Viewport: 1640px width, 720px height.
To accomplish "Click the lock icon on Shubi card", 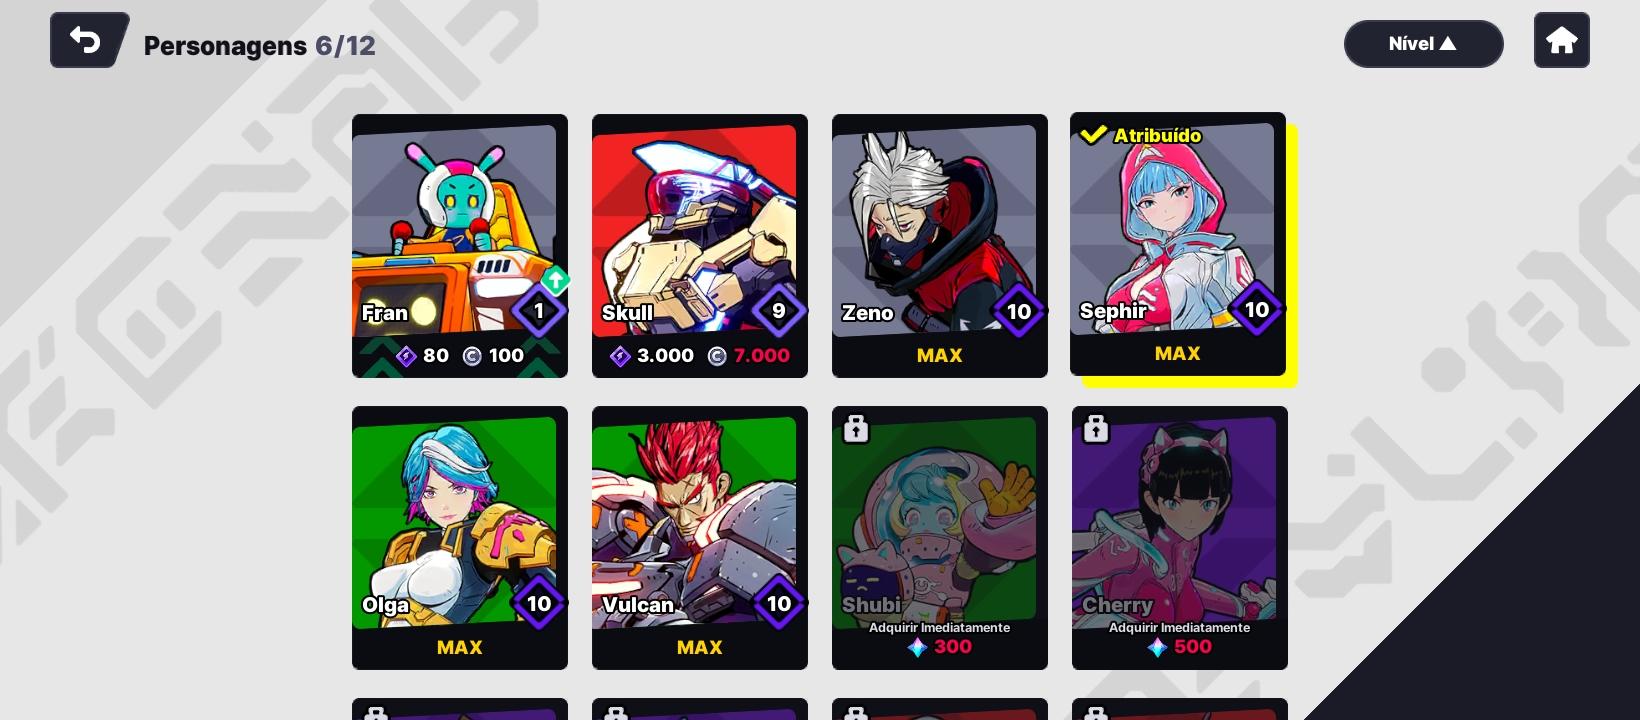I will coord(856,428).
